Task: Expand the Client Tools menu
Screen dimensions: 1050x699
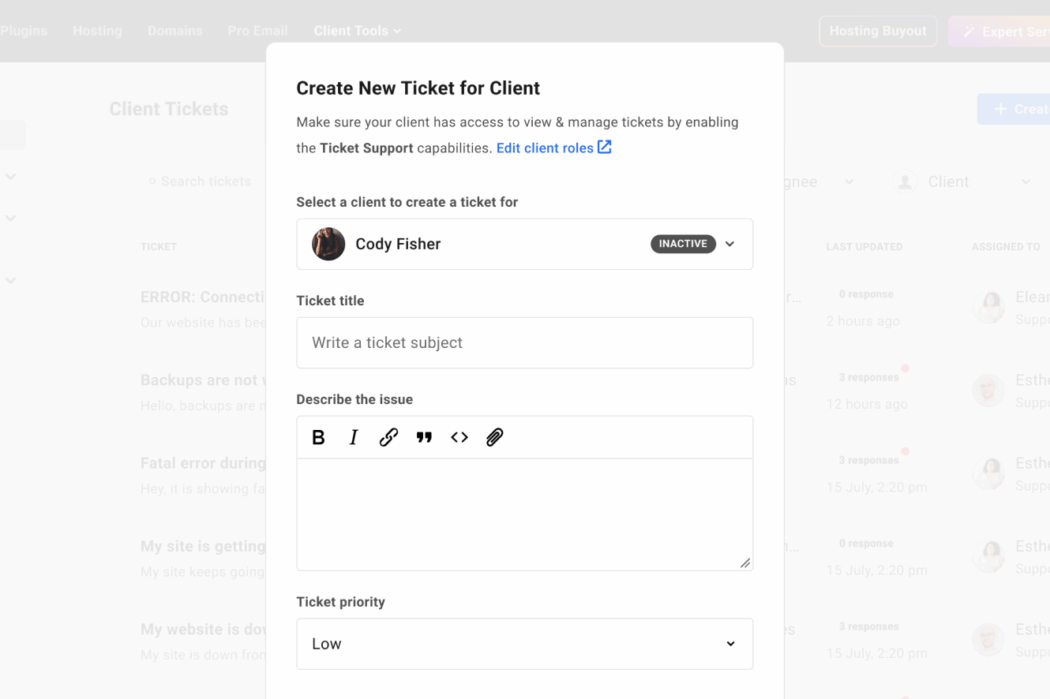Action: tap(357, 30)
